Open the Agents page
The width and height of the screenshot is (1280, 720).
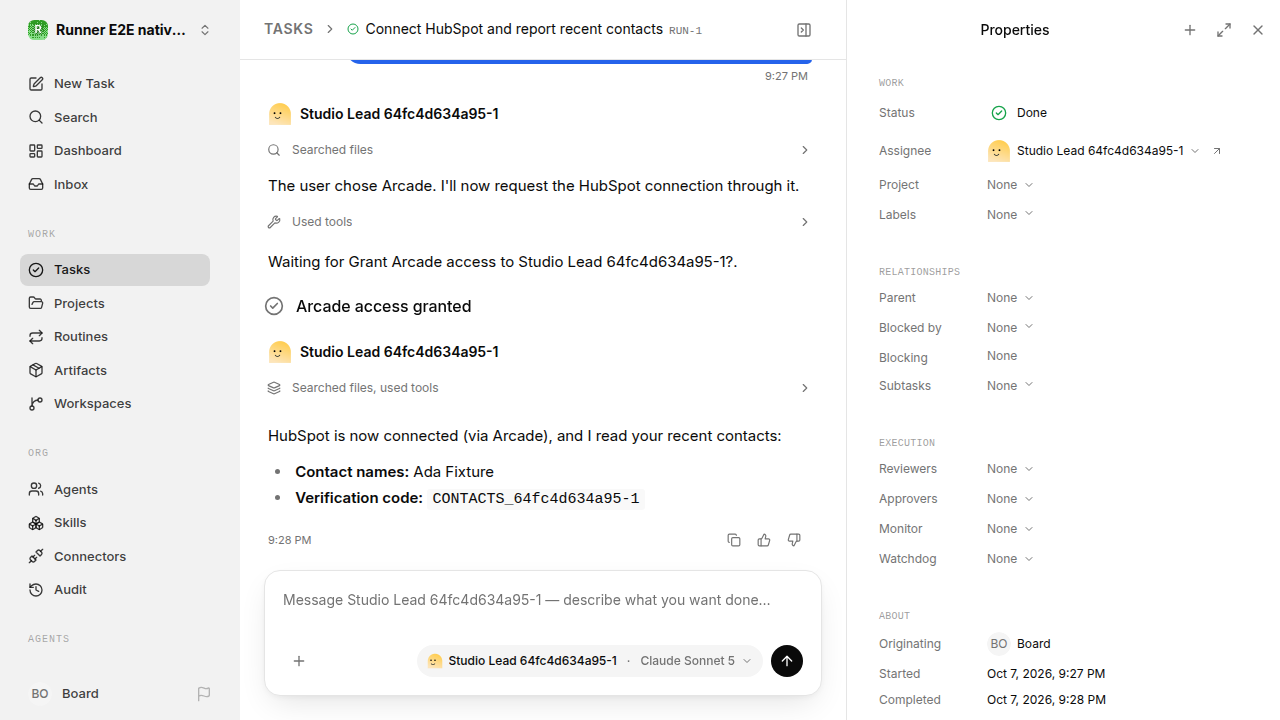pos(115,490)
